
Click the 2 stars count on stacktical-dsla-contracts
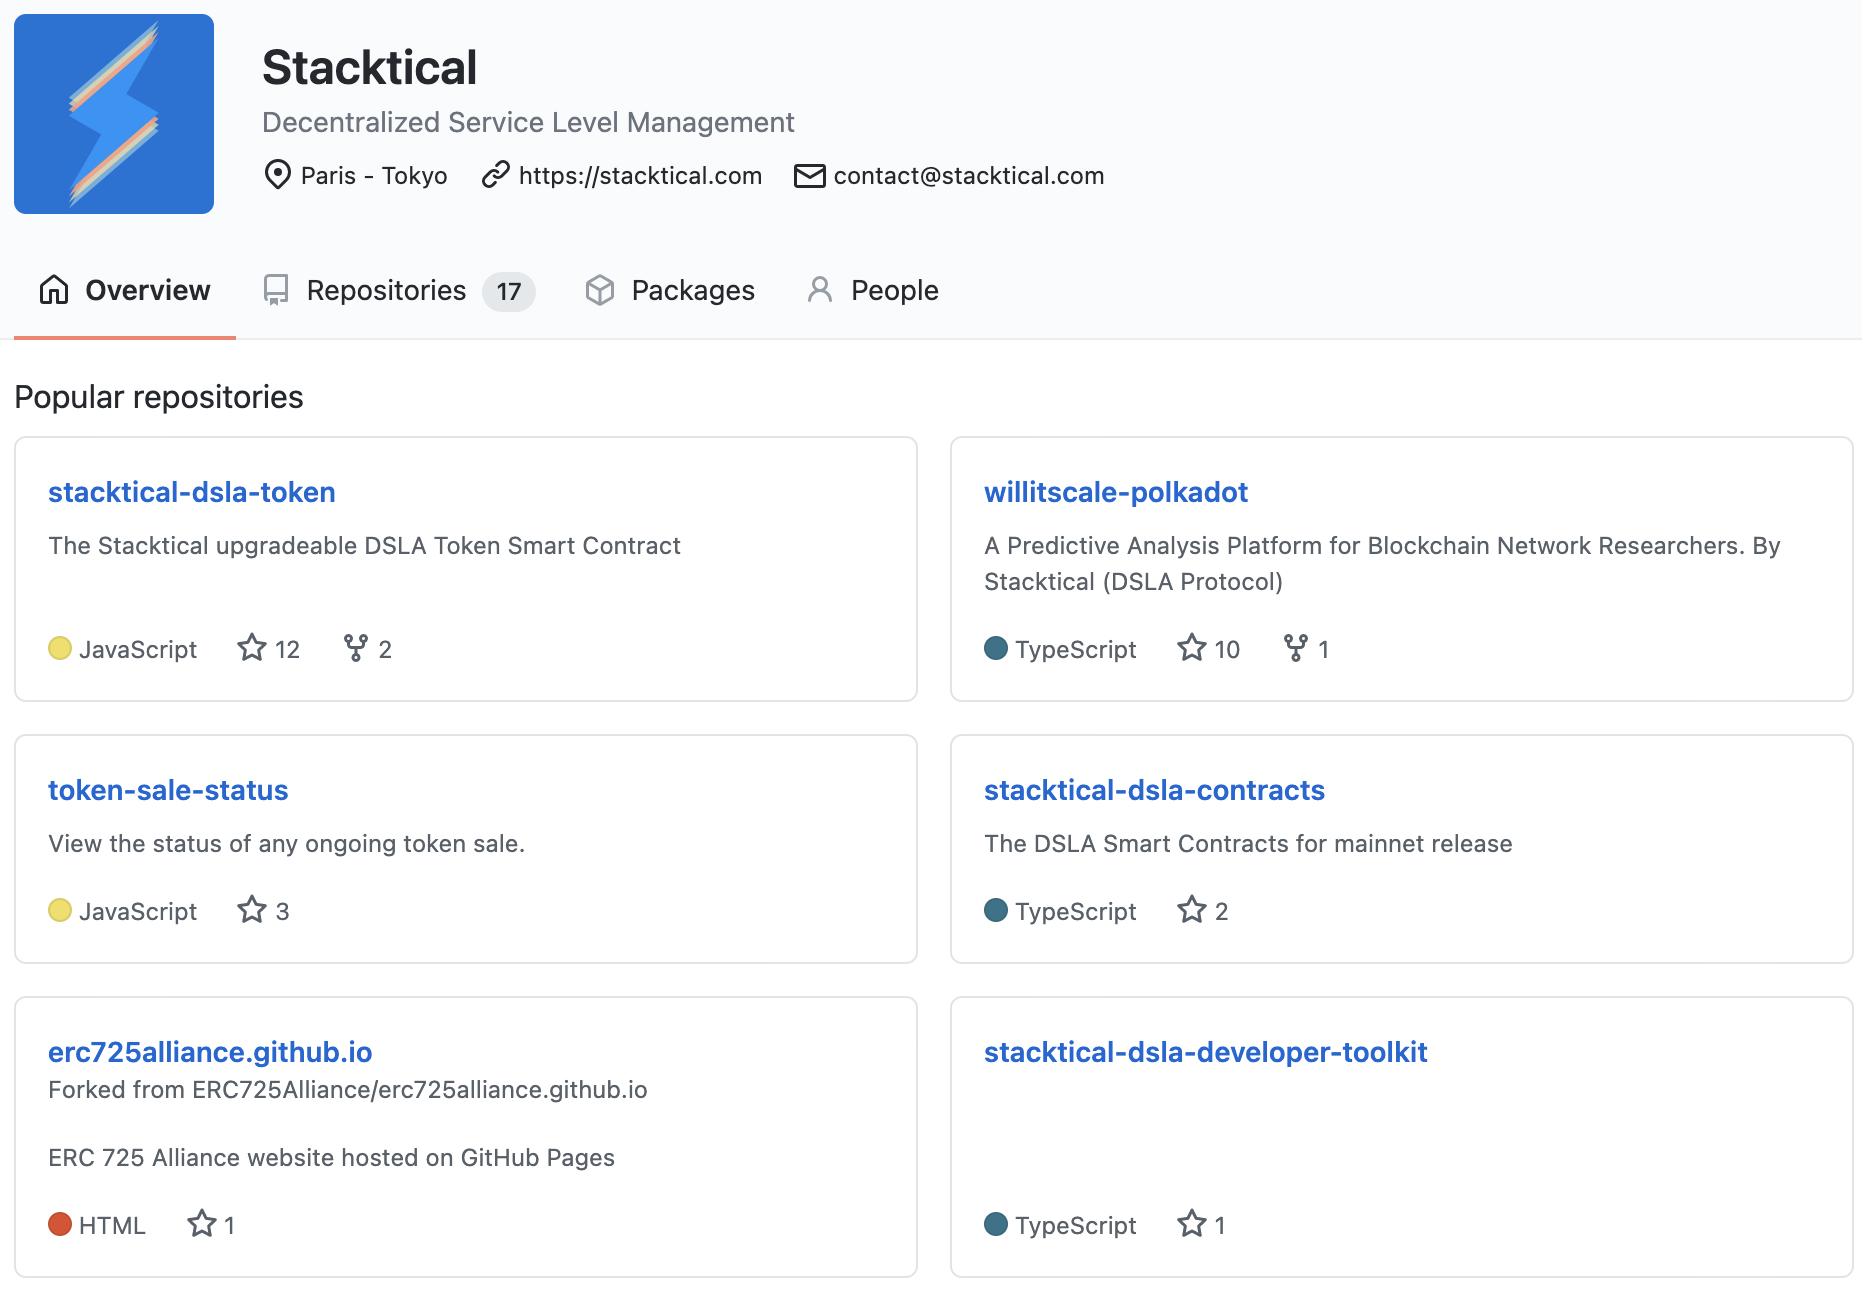[1222, 912]
